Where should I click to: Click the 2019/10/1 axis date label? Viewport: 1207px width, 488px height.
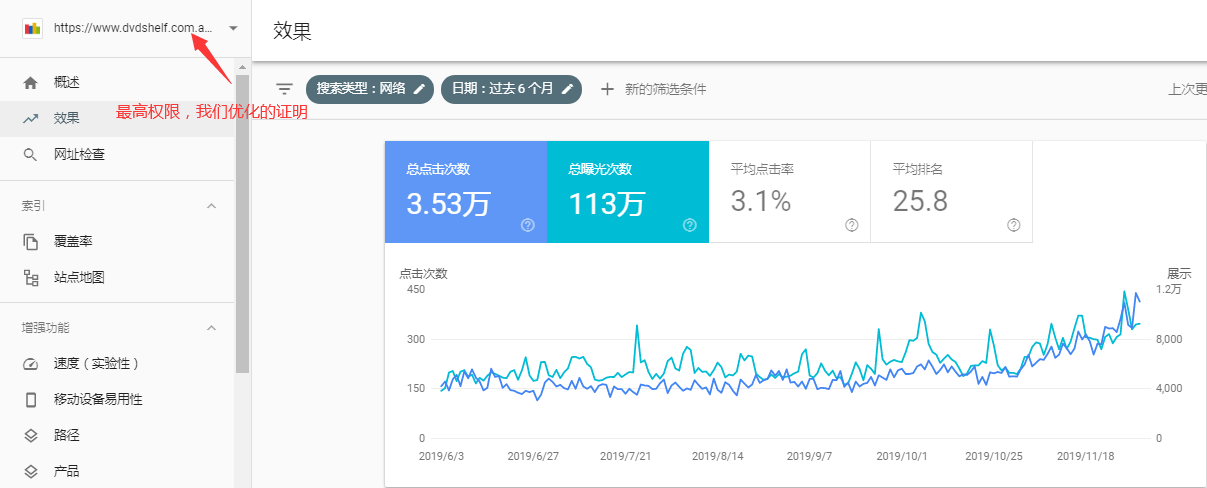pyautogui.click(x=902, y=456)
